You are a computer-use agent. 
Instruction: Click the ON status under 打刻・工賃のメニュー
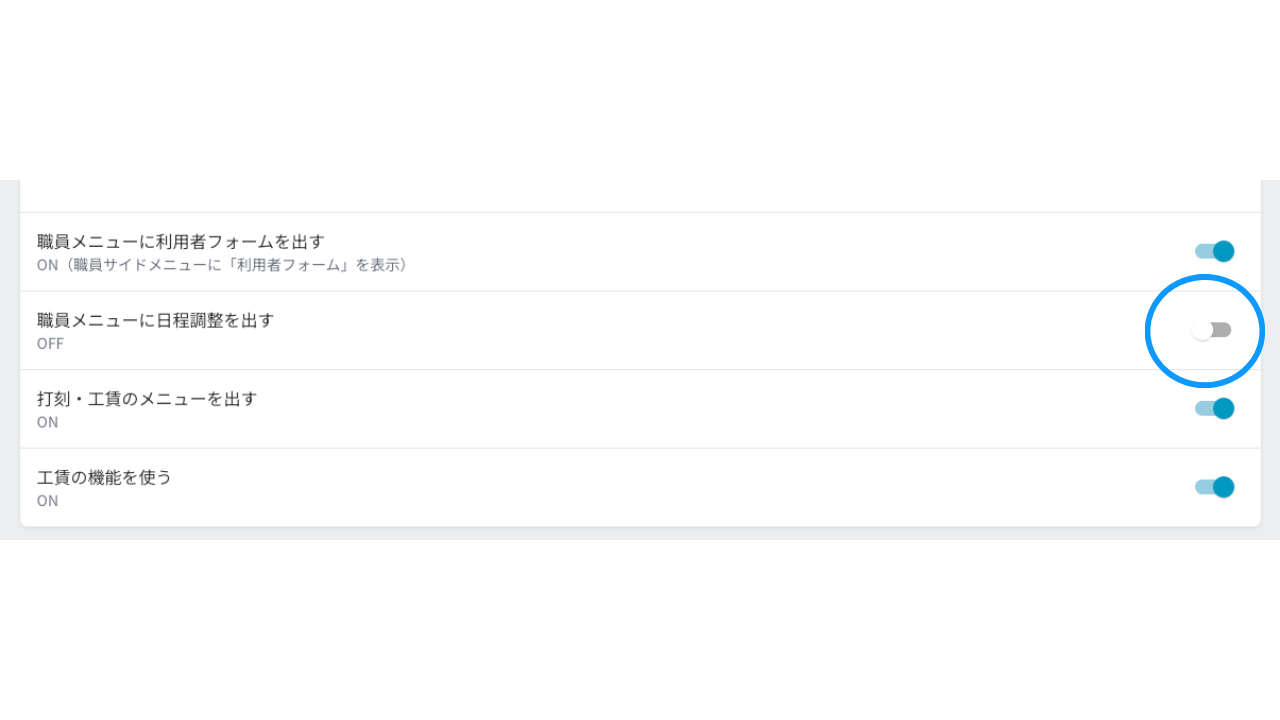(x=48, y=422)
